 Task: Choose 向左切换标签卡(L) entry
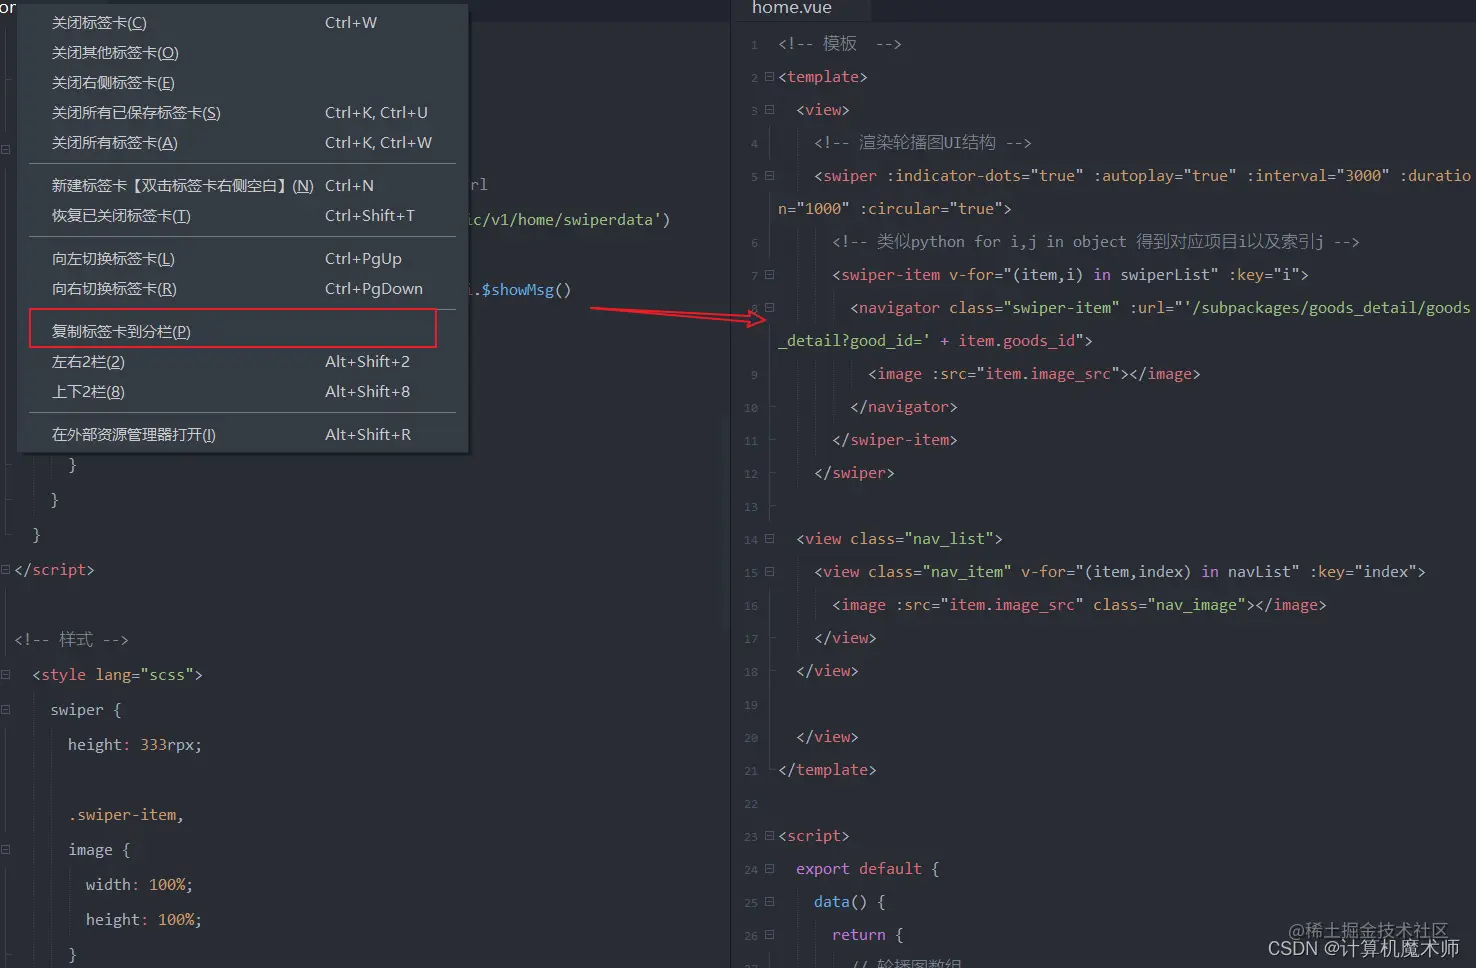[242, 258]
